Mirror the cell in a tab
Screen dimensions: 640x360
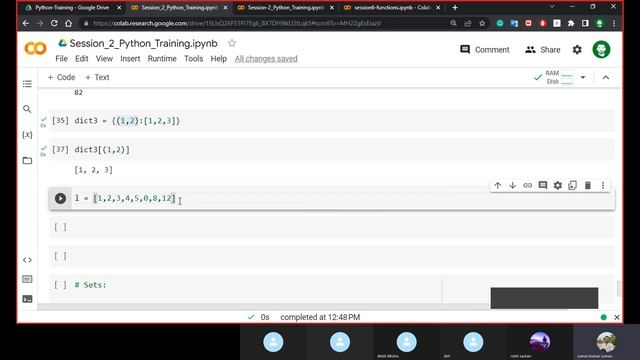coord(573,185)
